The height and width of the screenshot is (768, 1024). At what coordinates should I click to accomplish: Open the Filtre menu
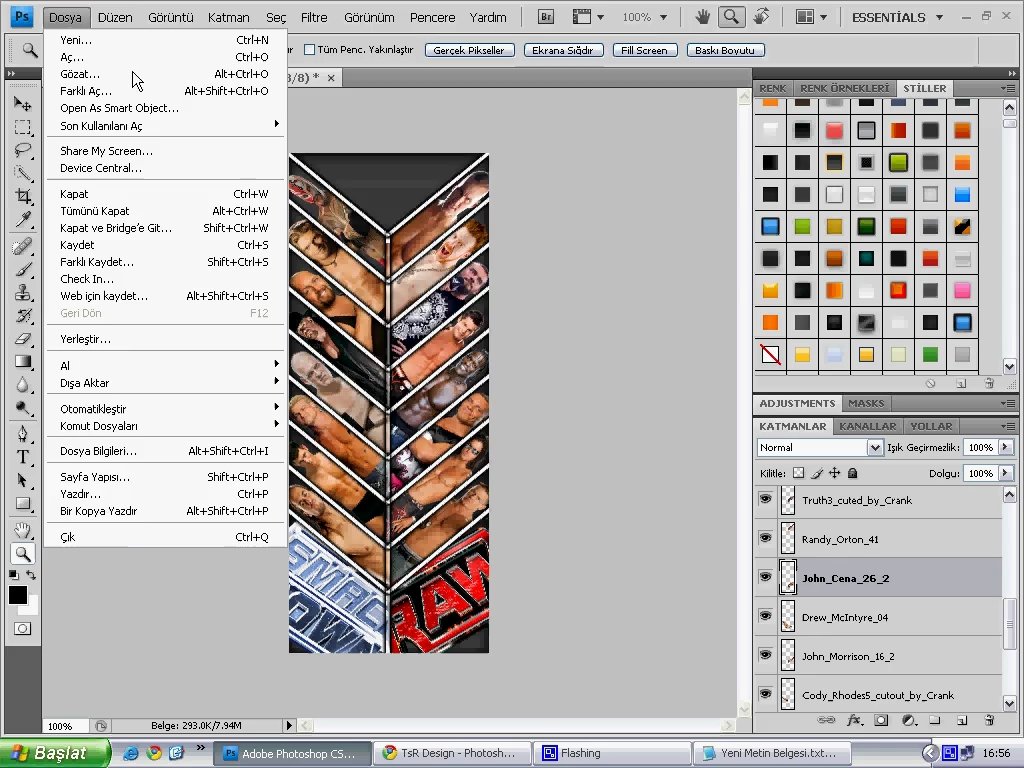point(314,18)
